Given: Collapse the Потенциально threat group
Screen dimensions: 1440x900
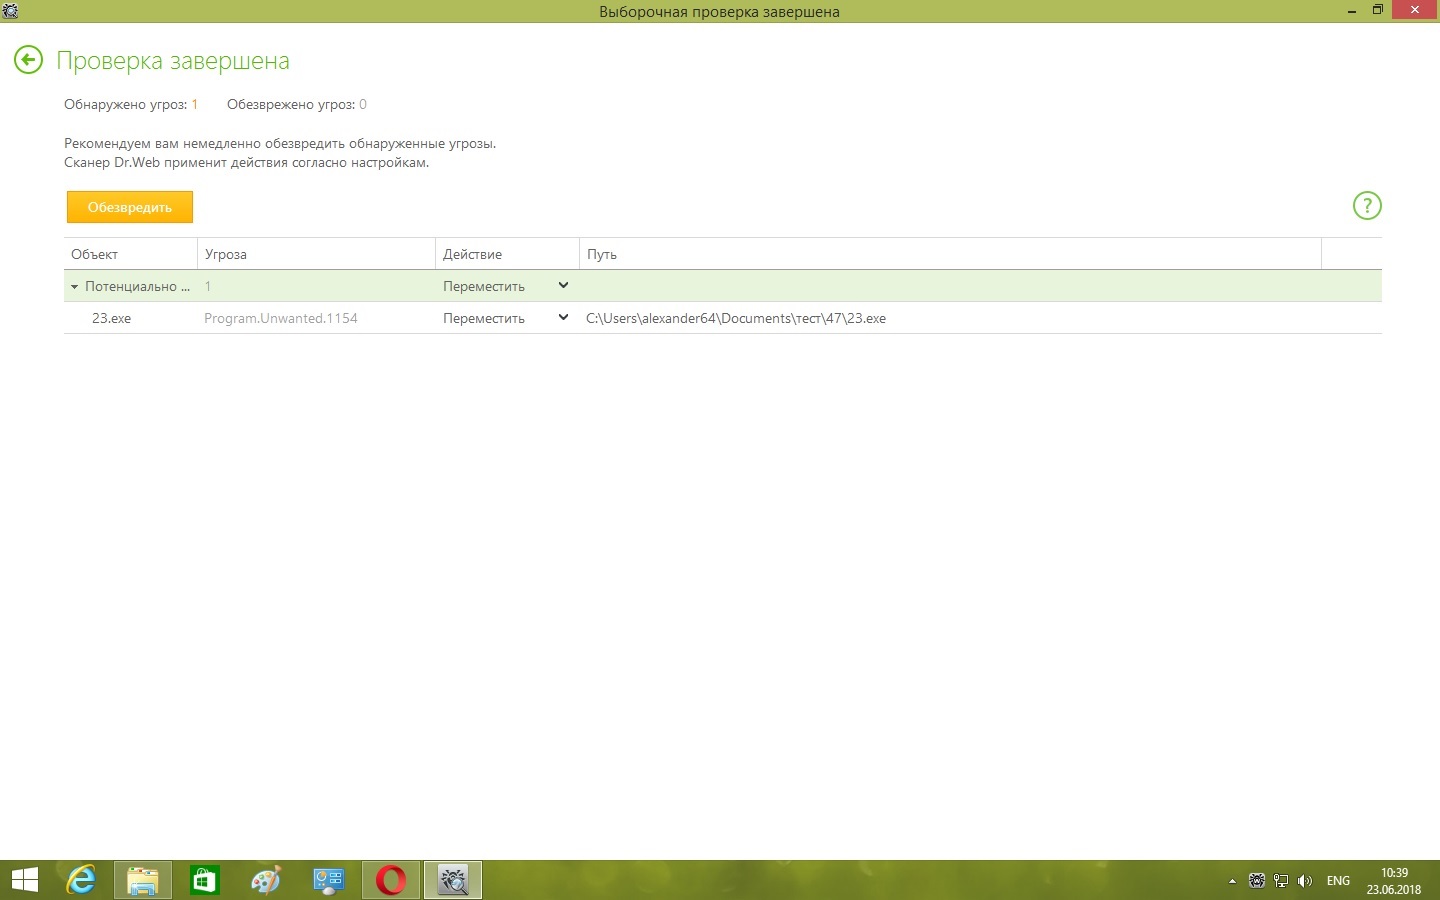Looking at the screenshot, I should [74, 287].
